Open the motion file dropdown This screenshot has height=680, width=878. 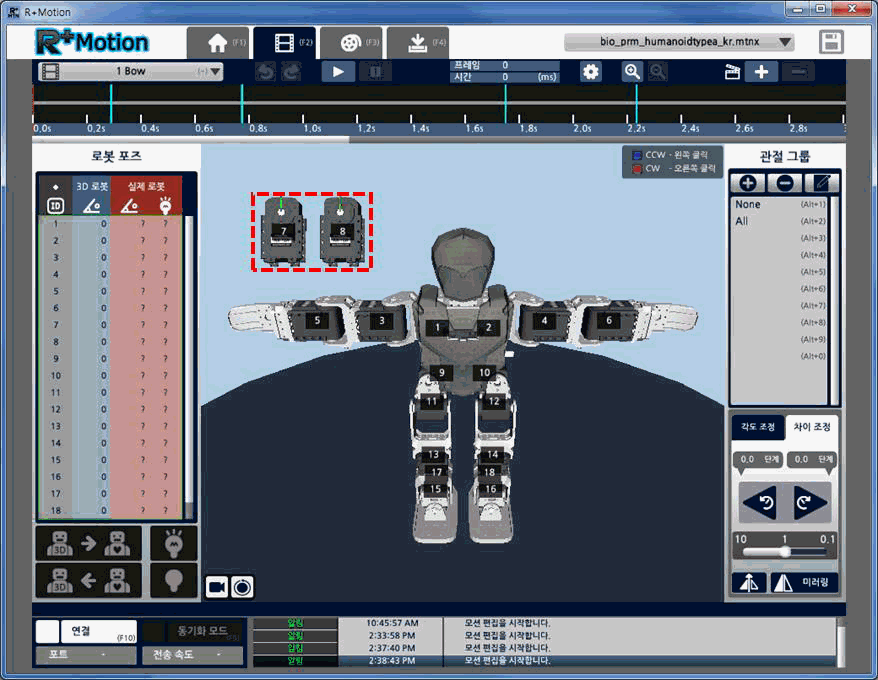click(680, 43)
